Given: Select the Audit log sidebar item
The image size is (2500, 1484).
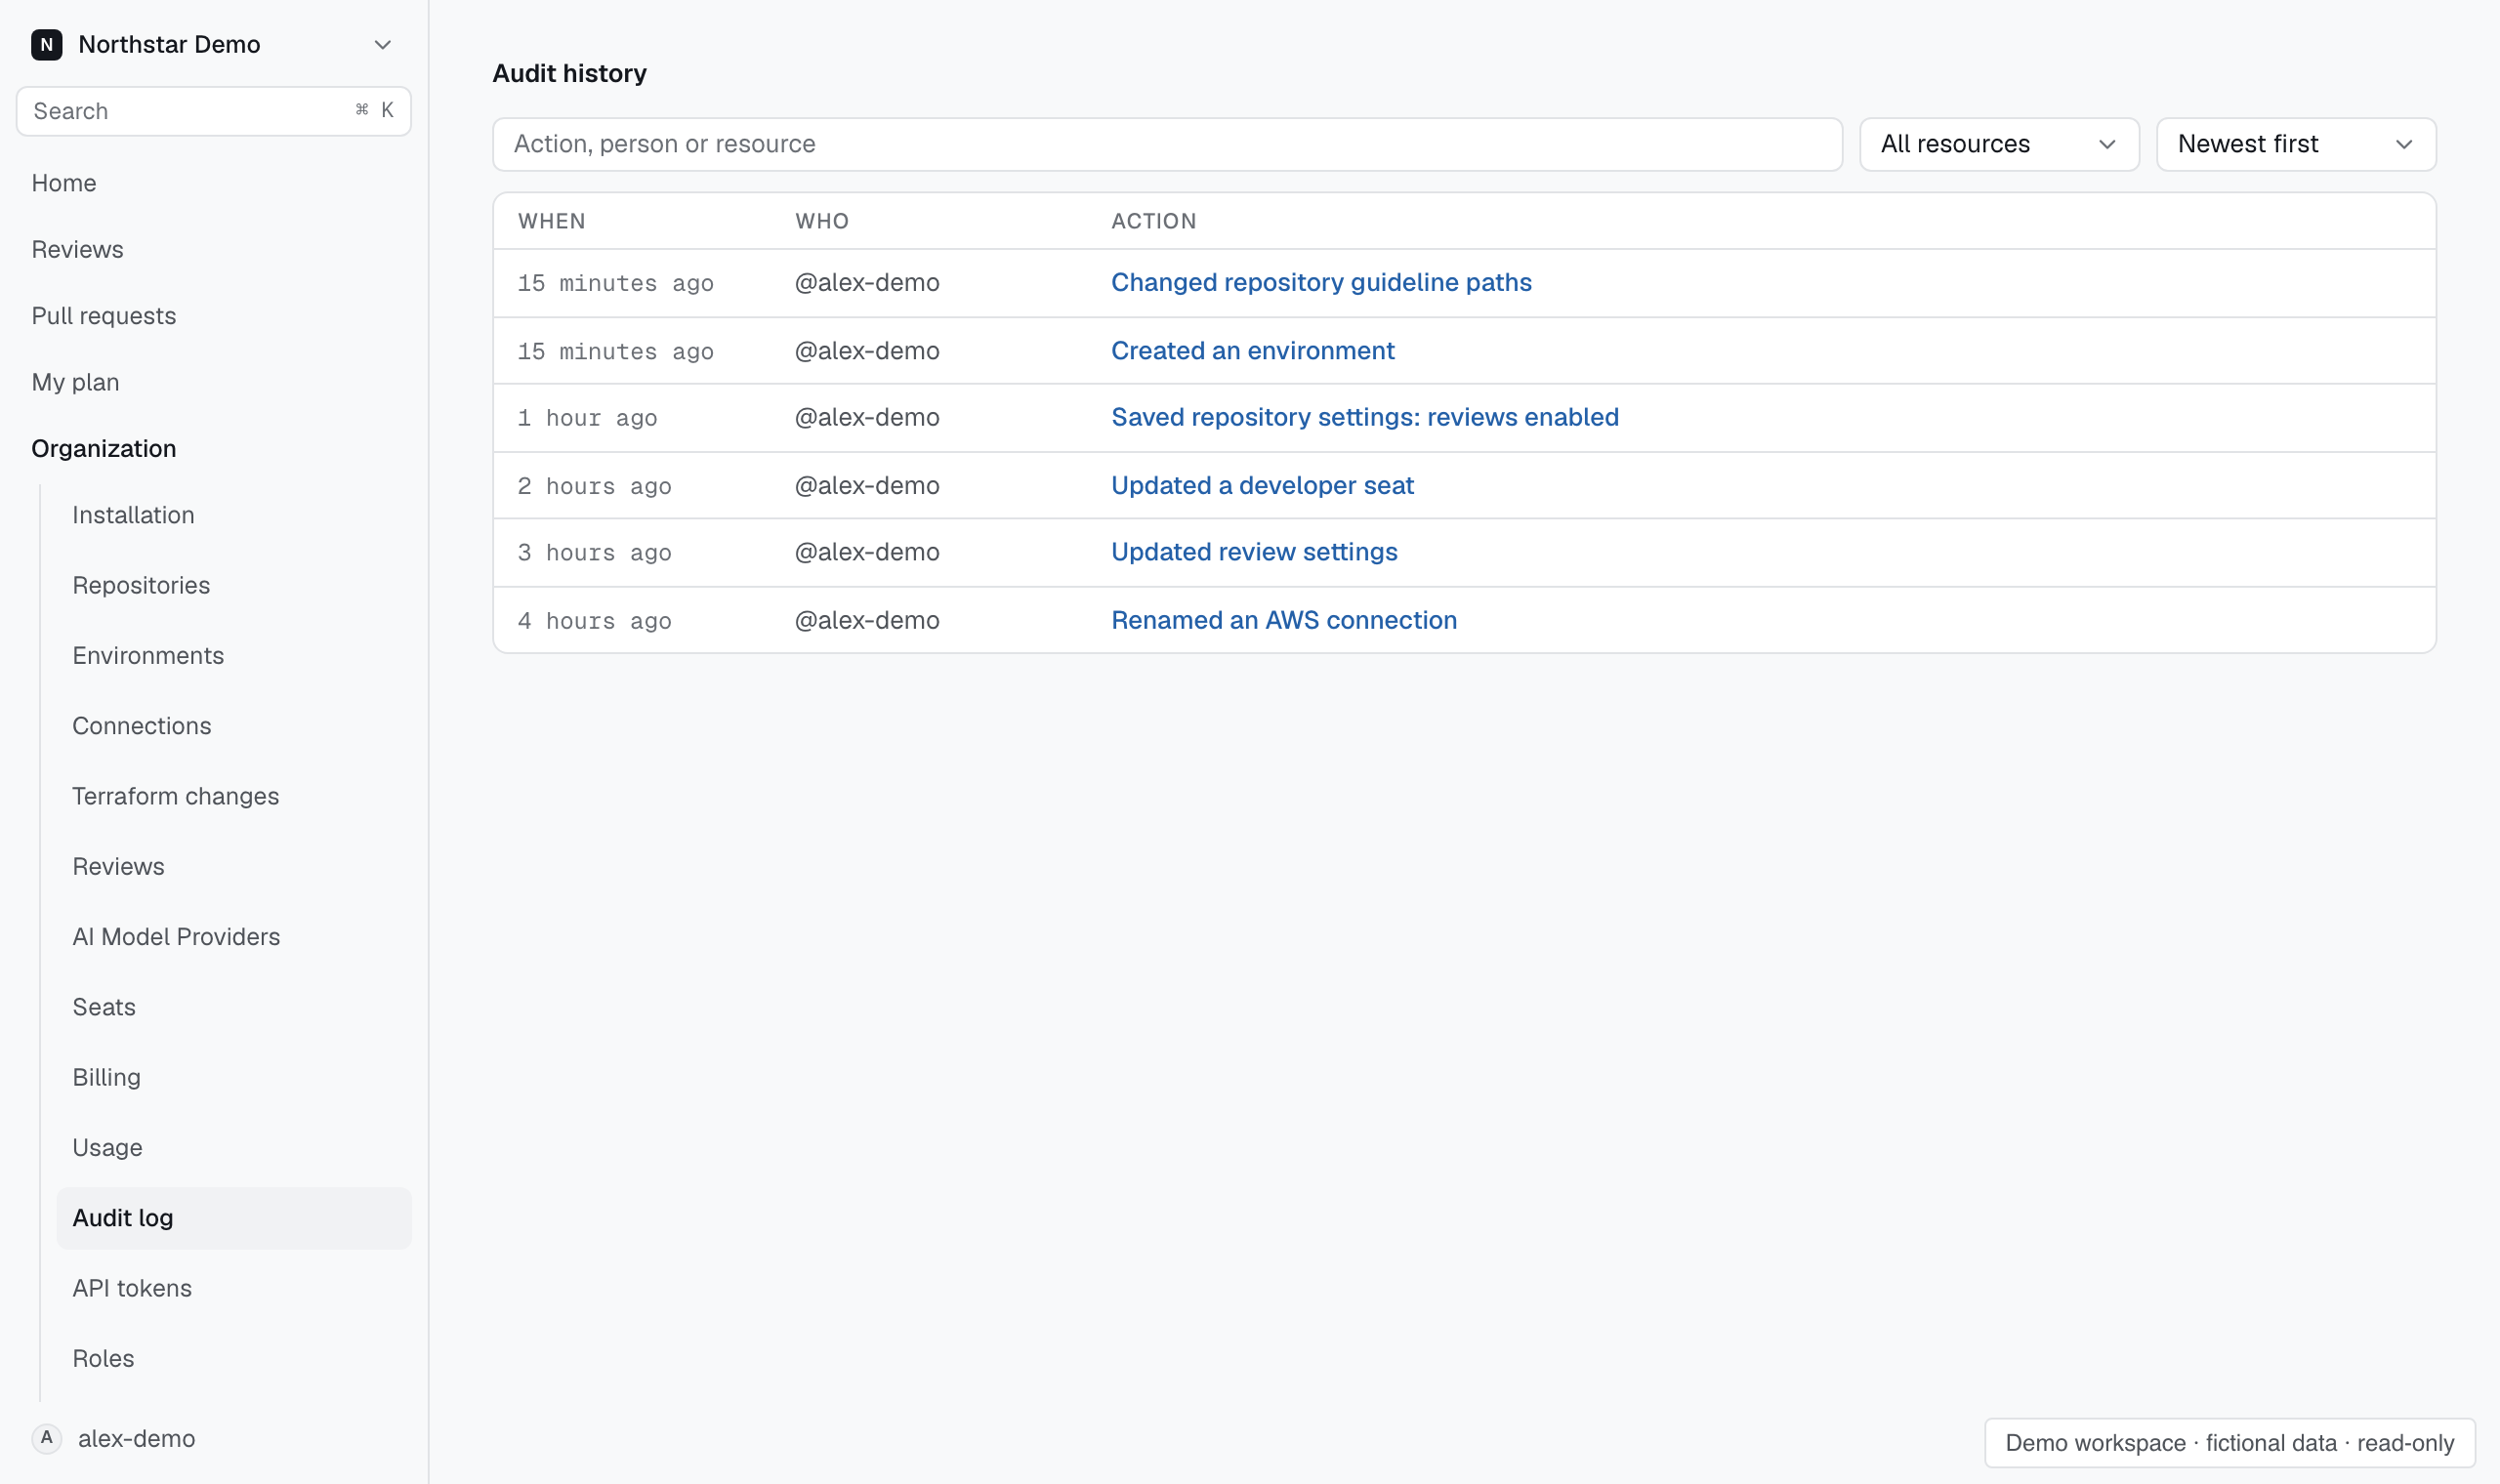Looking at the screenshot, I should (x=234, y=1218).
